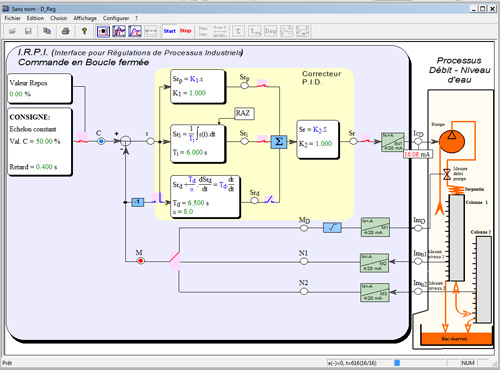Click the Srd output measurement node
The height and width of the screenshot is (370, 500).
click(x=255, y=201)
